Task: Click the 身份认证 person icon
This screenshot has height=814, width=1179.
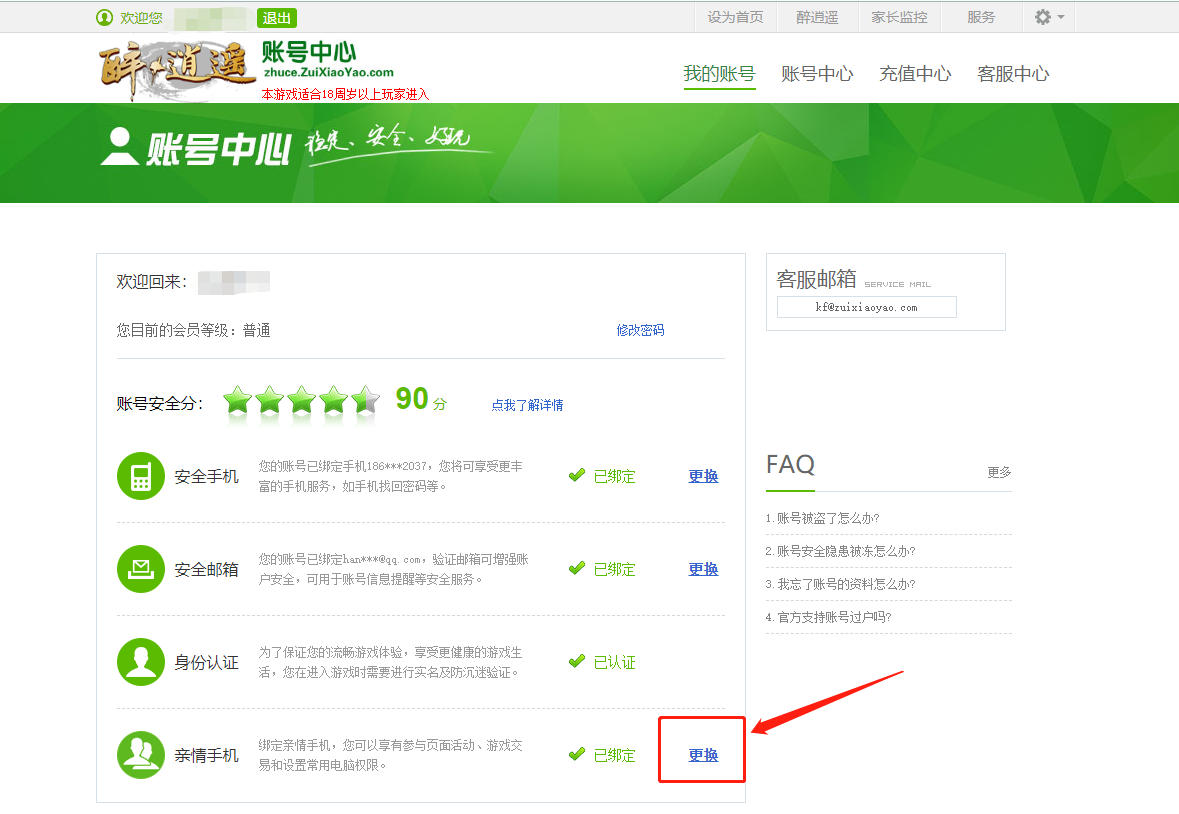Action: point(141,662)
